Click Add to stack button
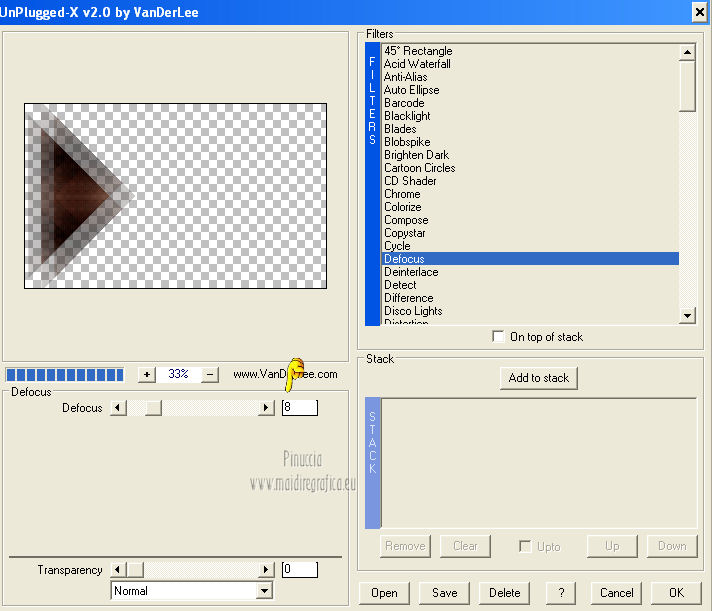The width and height of the screenshot is (712, 611). click(539, 378)
